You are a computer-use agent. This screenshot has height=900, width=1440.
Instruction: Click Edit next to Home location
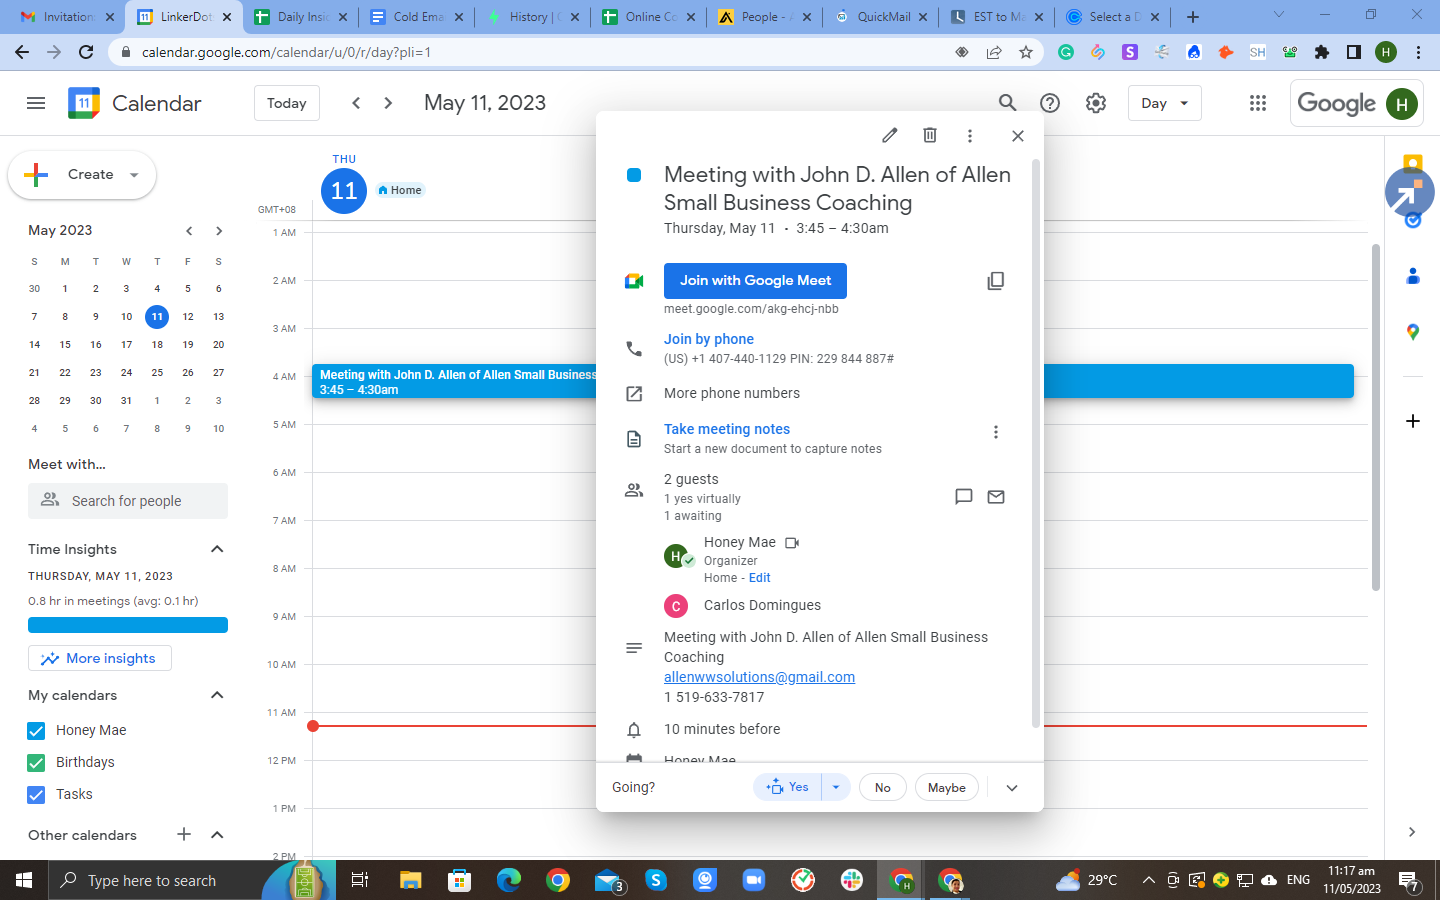pyautogui.click(x=760, y=578)
